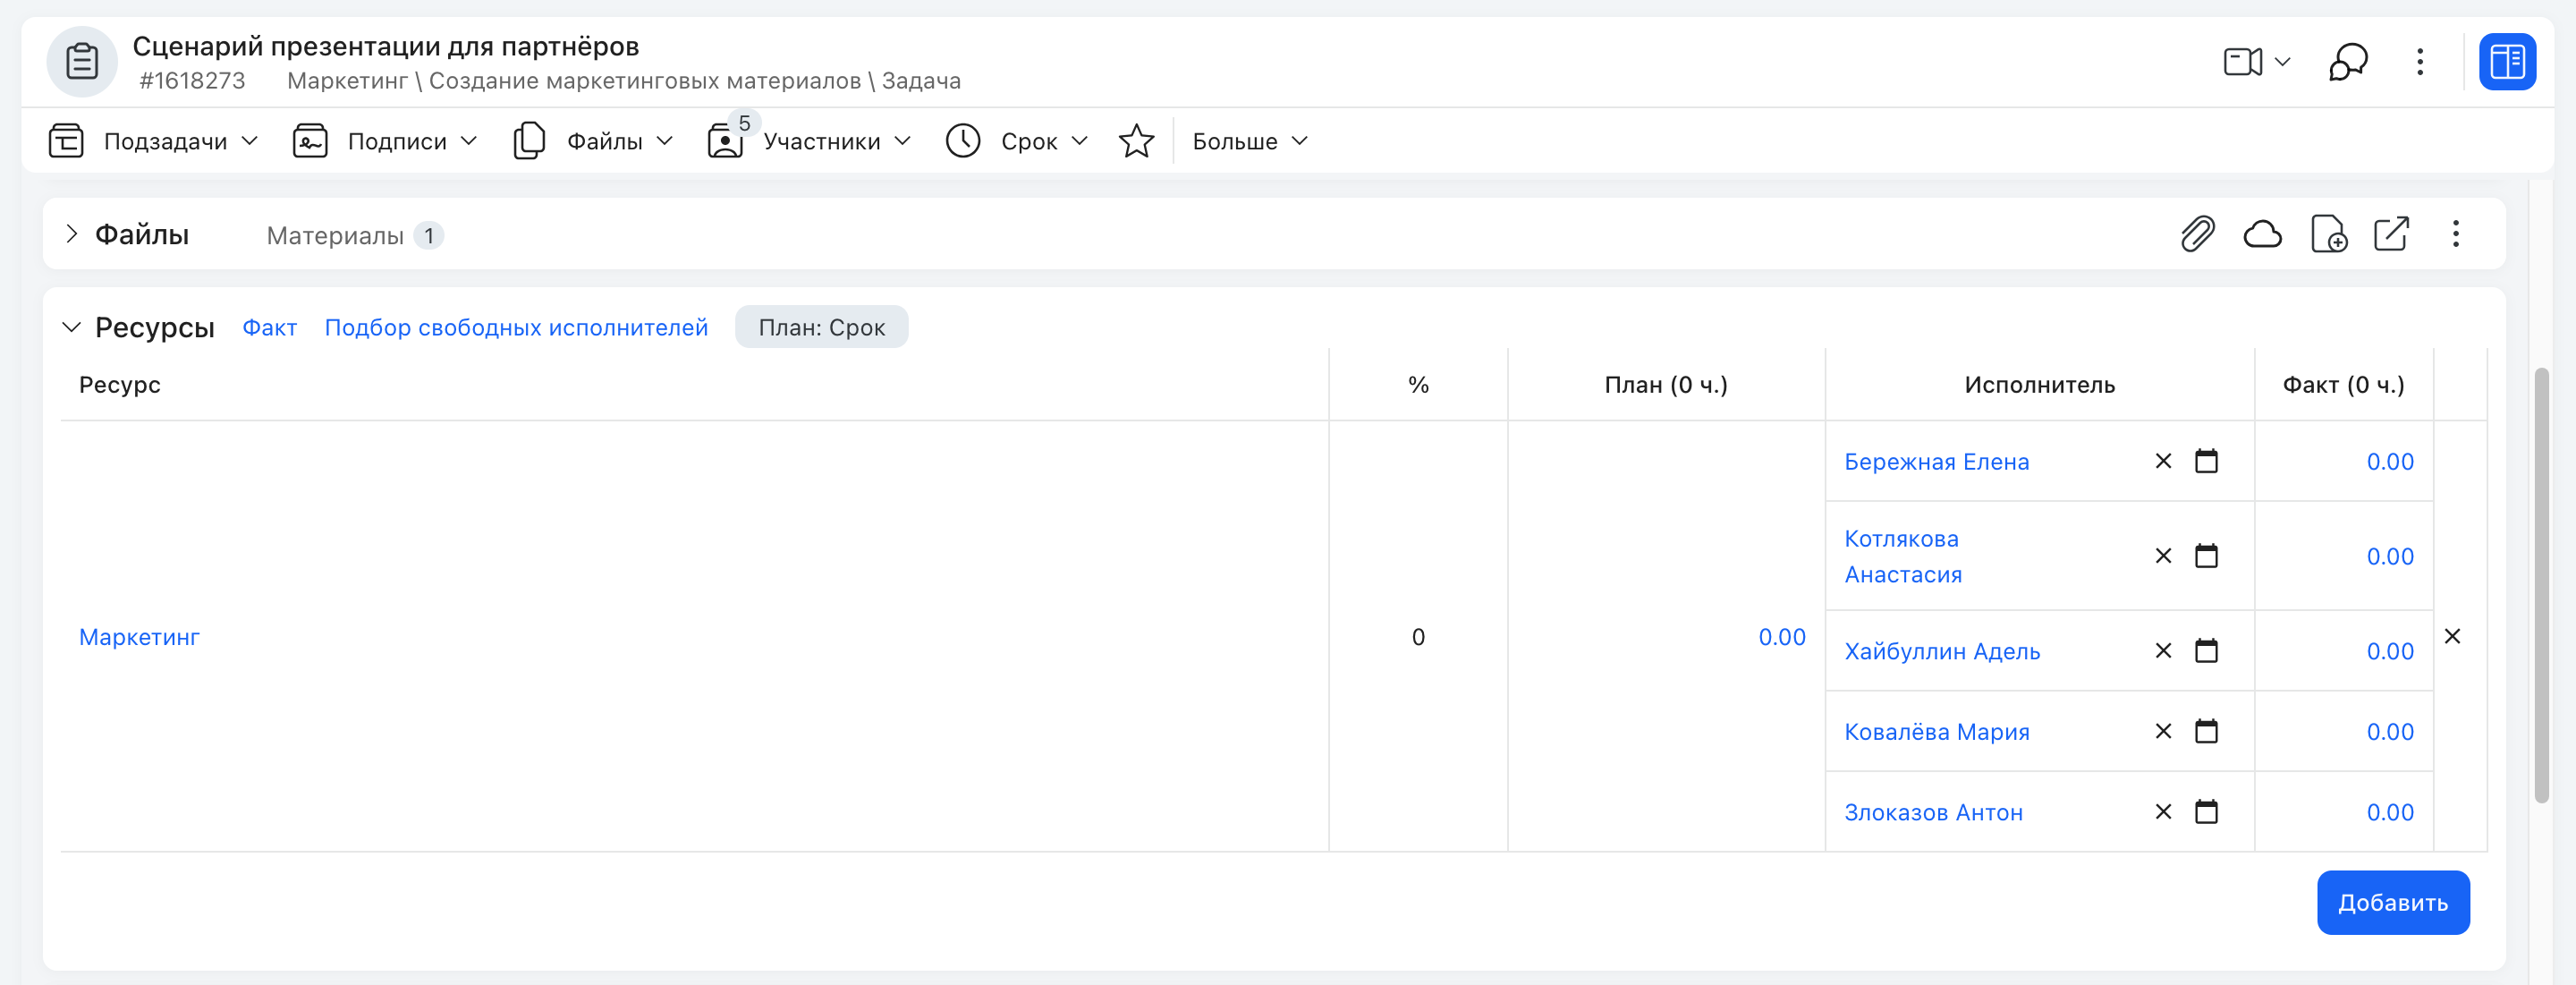Remove executor Ковалёва Мария
This screenshot has width=2576, height=985.
[x=2163, y=731]
